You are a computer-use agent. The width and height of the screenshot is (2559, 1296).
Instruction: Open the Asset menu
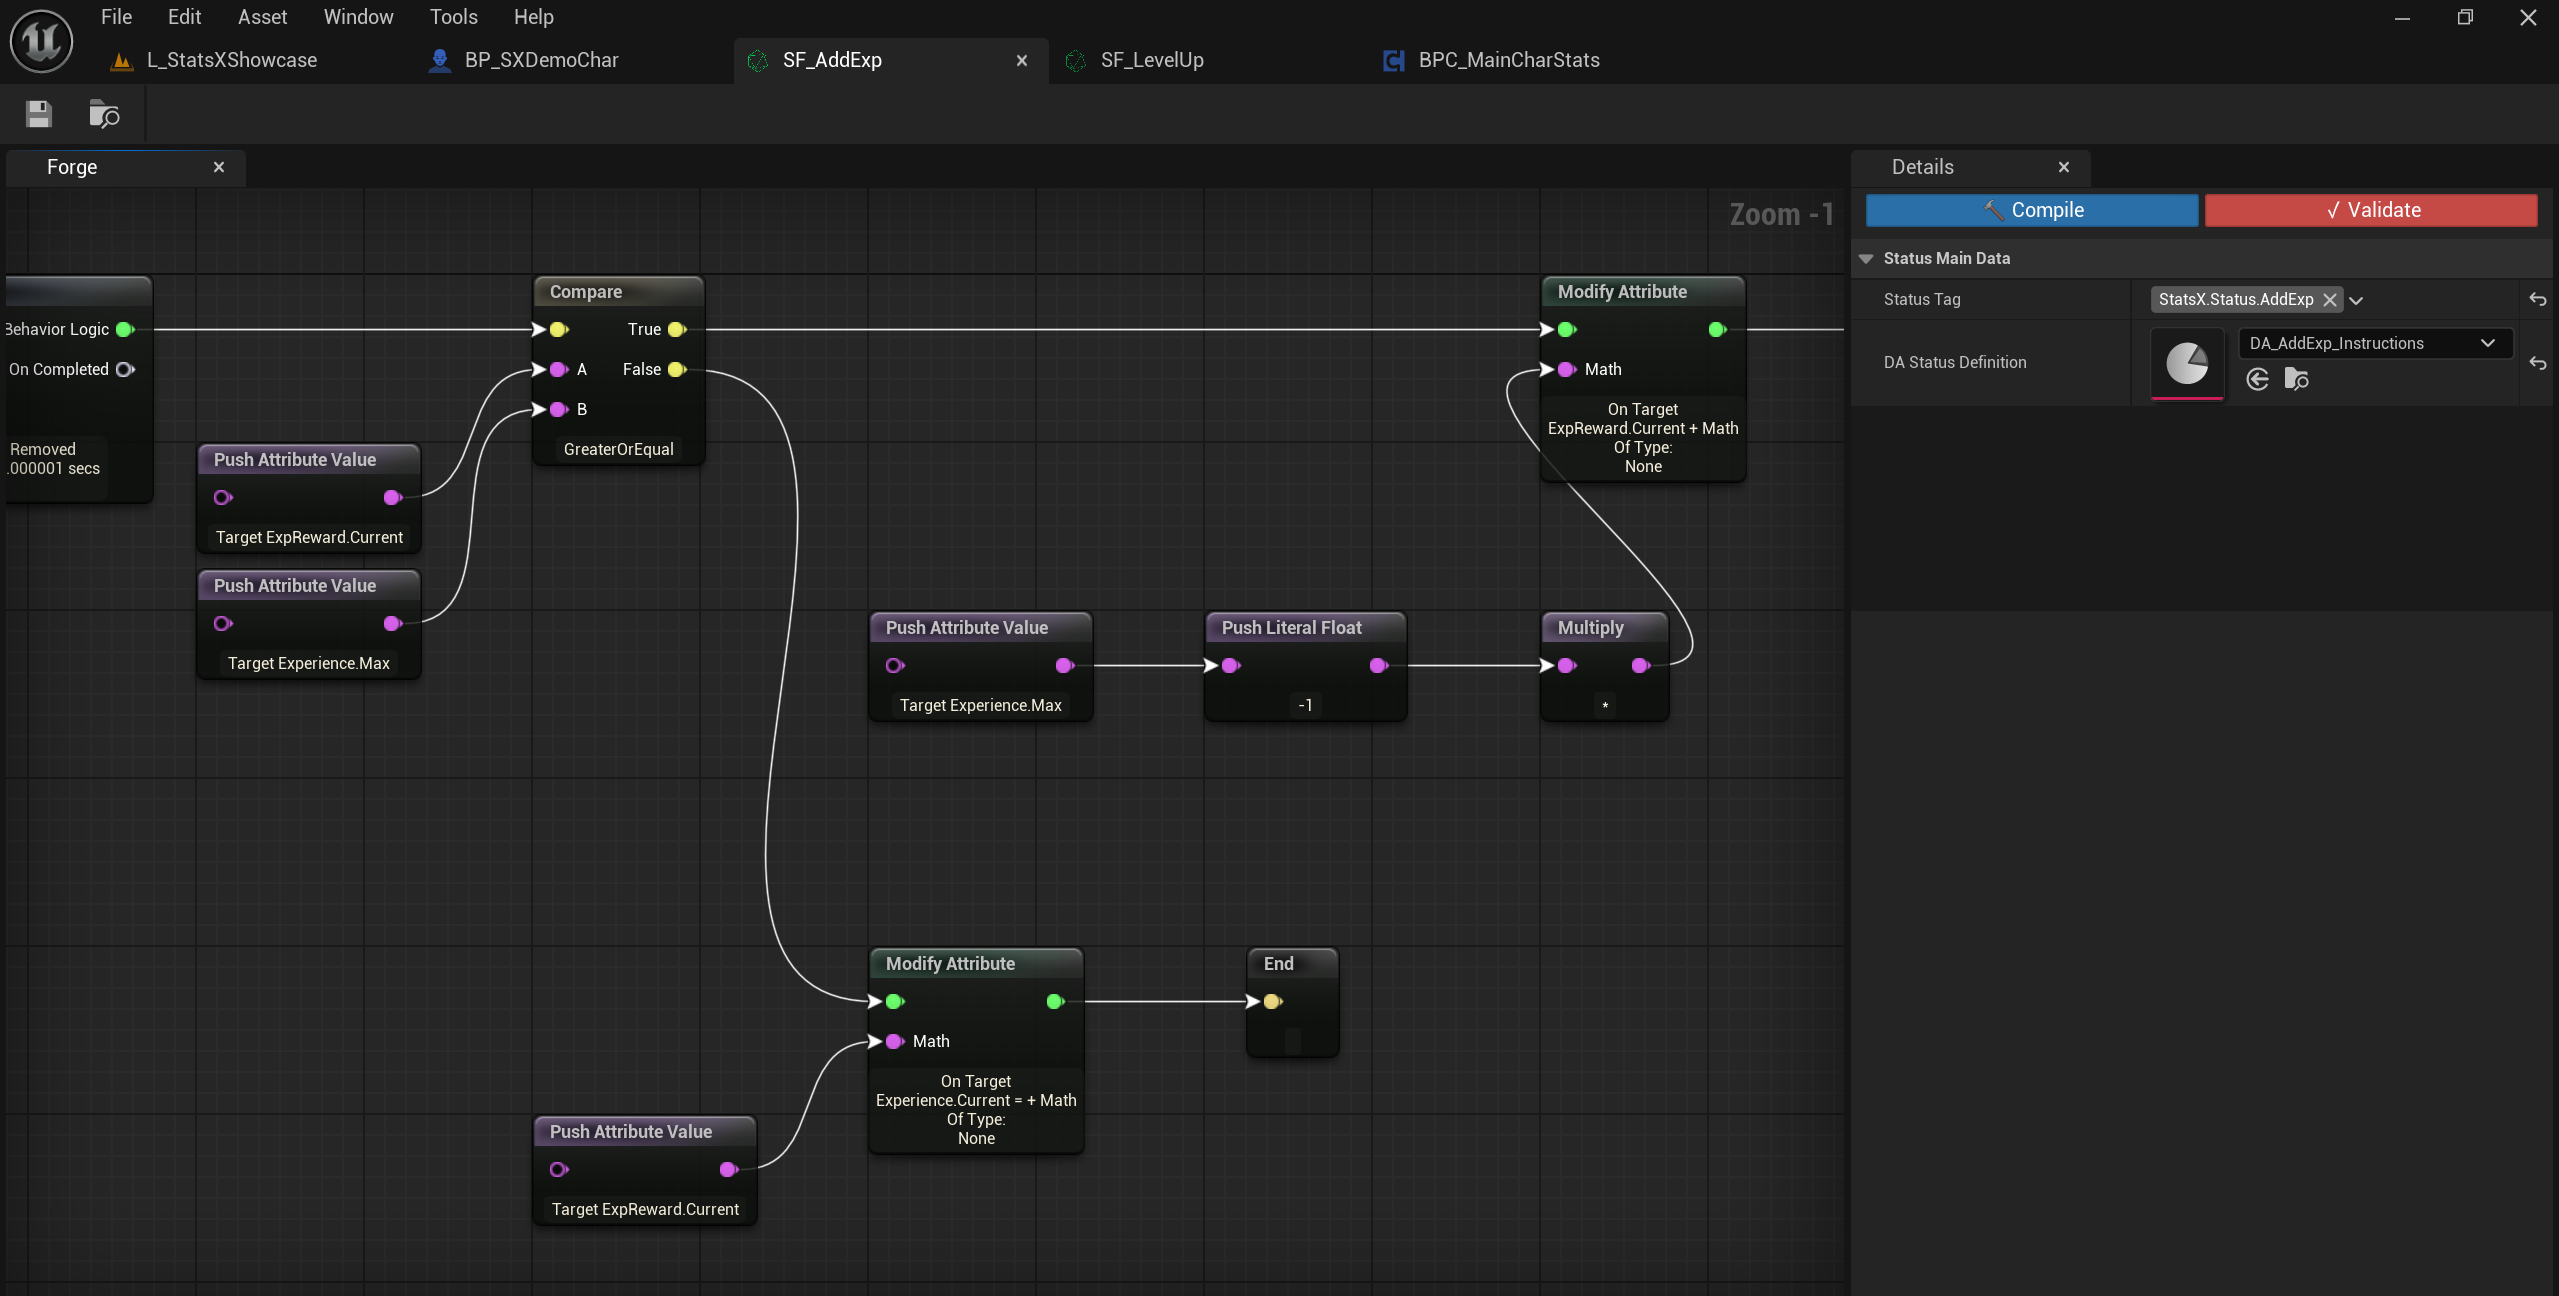point(262,17)
